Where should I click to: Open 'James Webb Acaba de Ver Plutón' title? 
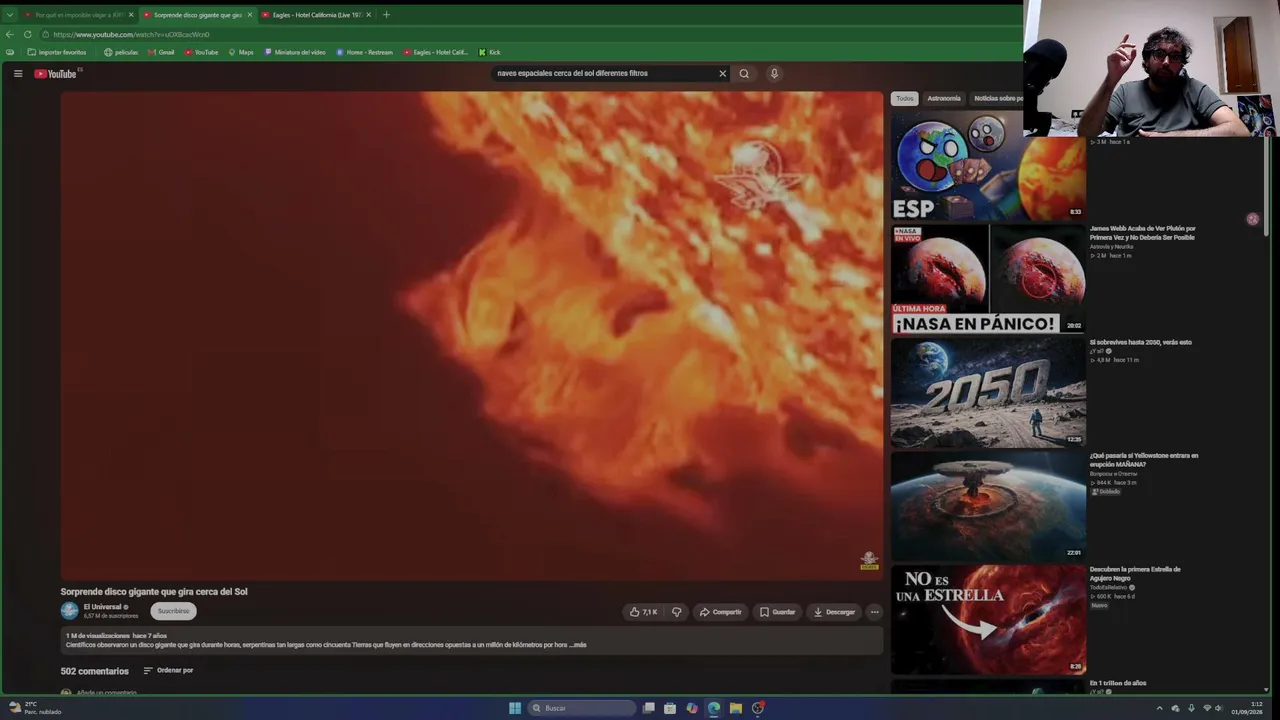pos(1143,233)
